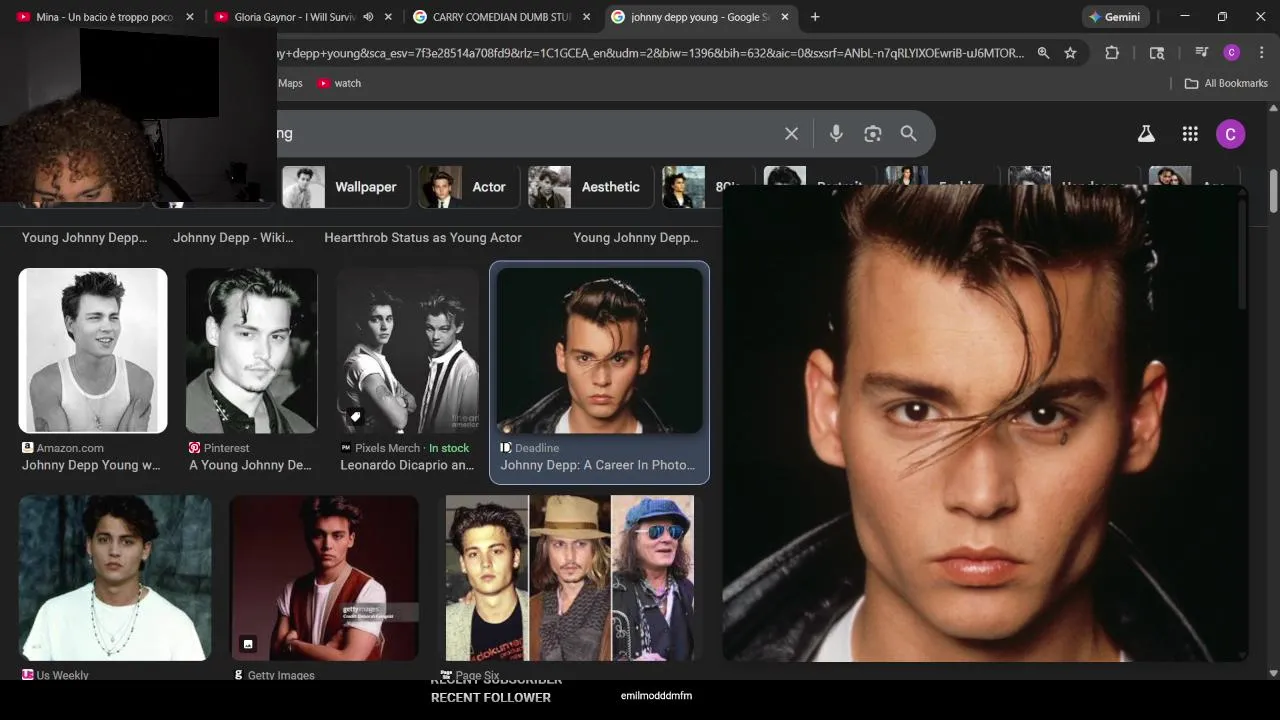Click the Pixels Merch In stock label
Image resolution: width=1280 pixels, height=720 pixels.
point(449,448)
